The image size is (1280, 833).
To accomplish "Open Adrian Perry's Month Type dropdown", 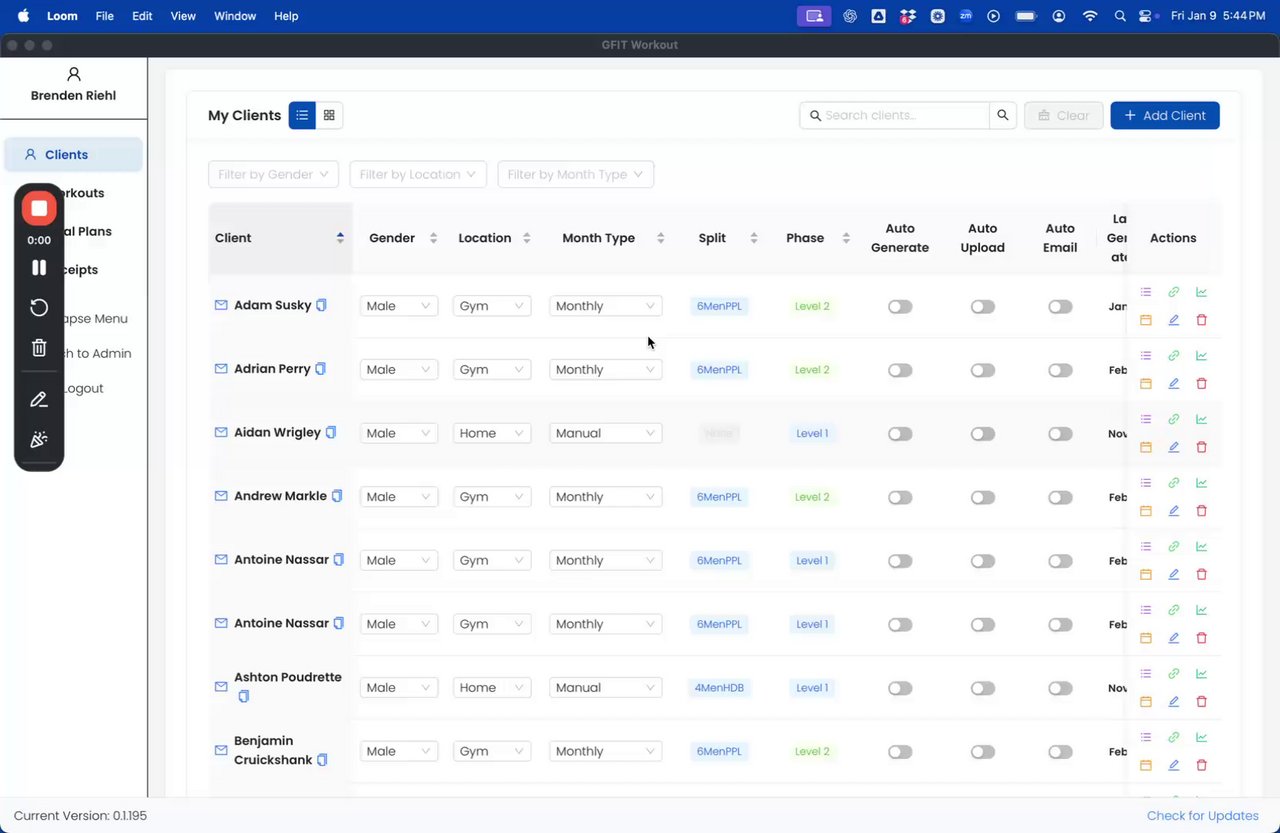I will pyautogui.click(x=605, y=370).
